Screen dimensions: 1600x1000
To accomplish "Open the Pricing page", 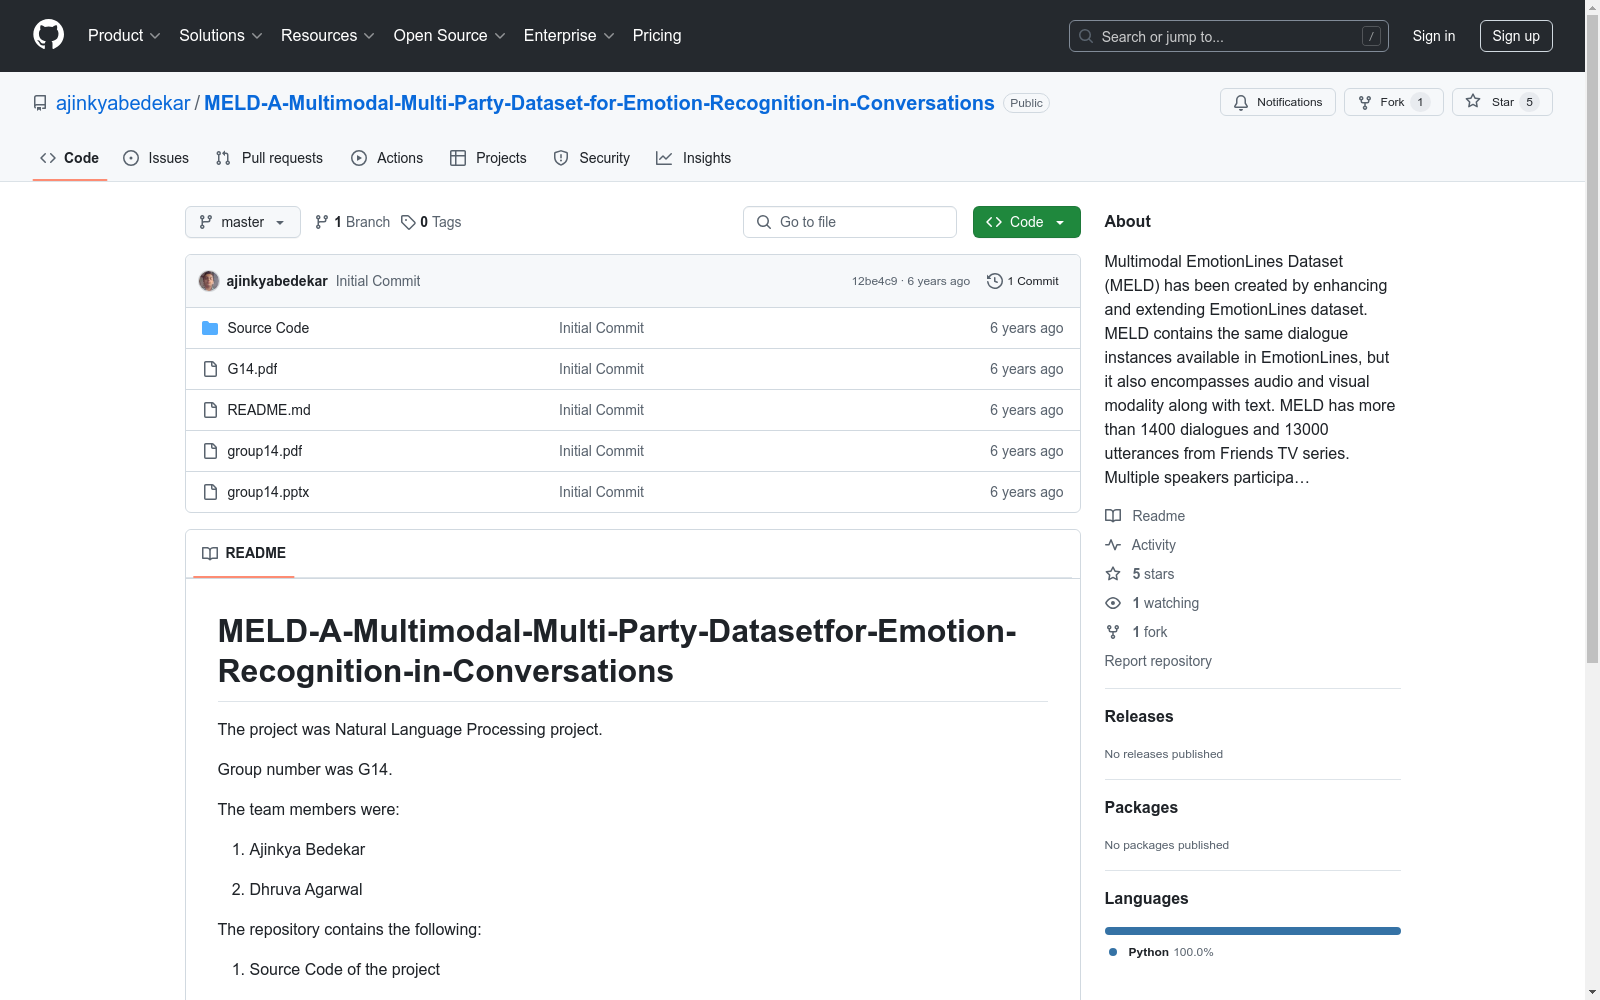I will (657, 35).
